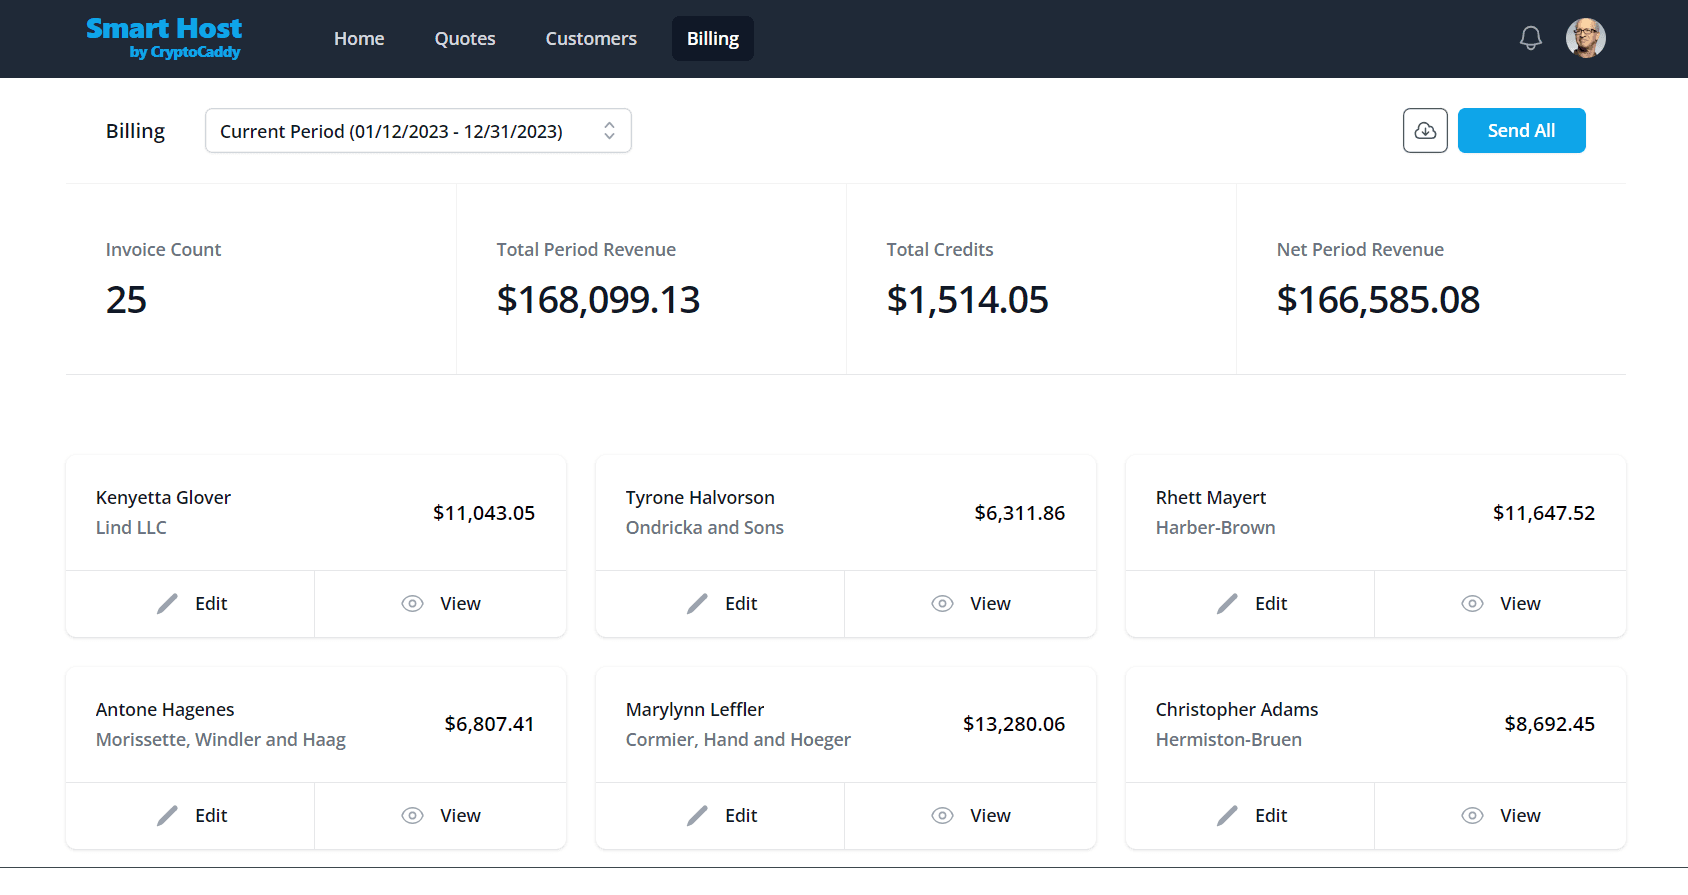Click the notification bell icon
Image resolution: width=1688 pixels, height=895 pixels.
(x=1530, y=39)
